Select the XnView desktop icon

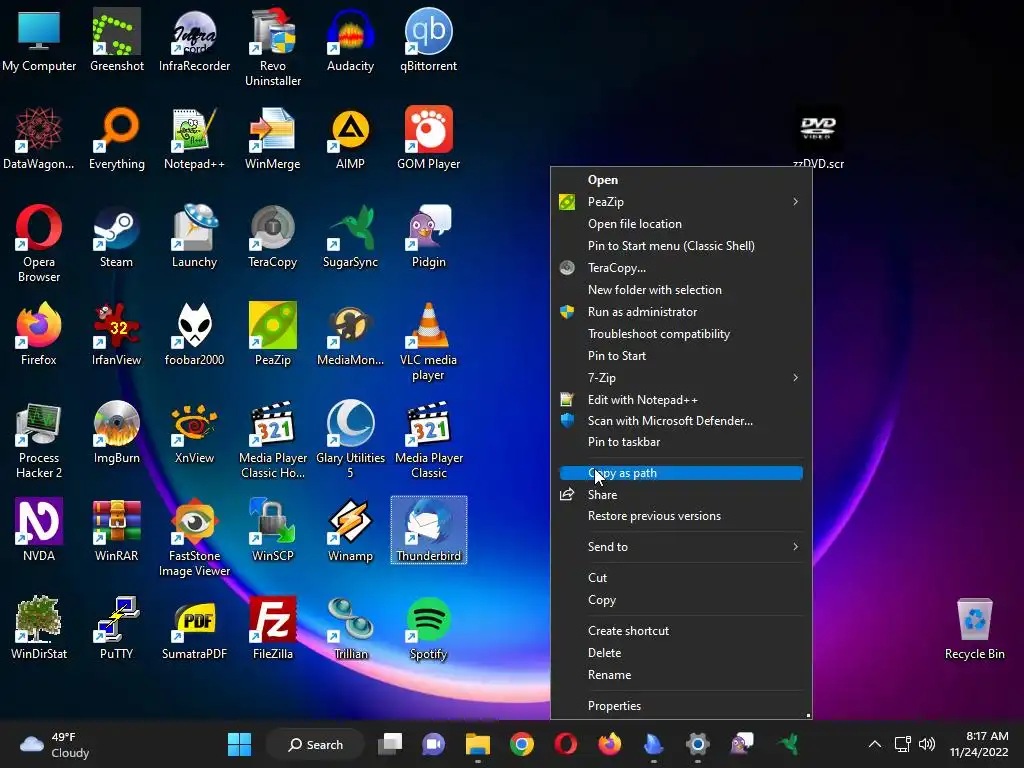coord(194,432)
